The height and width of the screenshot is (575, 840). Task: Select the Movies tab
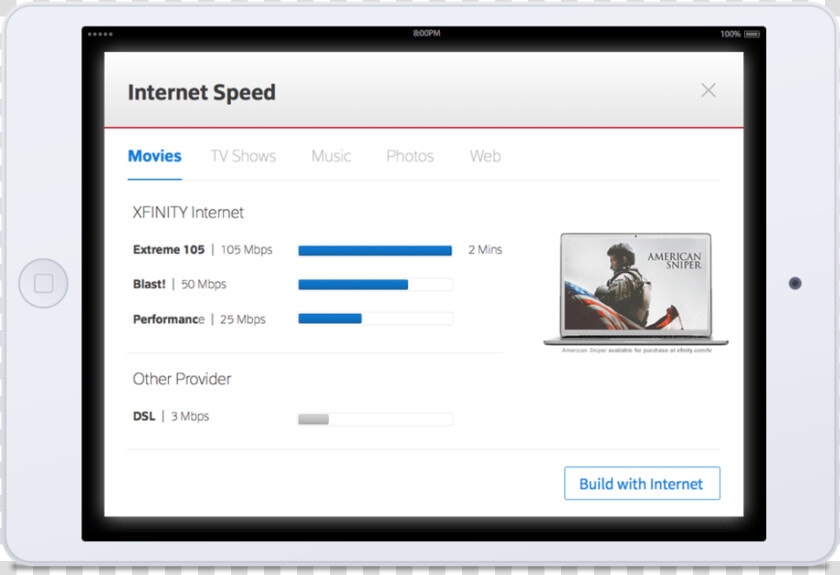tap(155, 156)
